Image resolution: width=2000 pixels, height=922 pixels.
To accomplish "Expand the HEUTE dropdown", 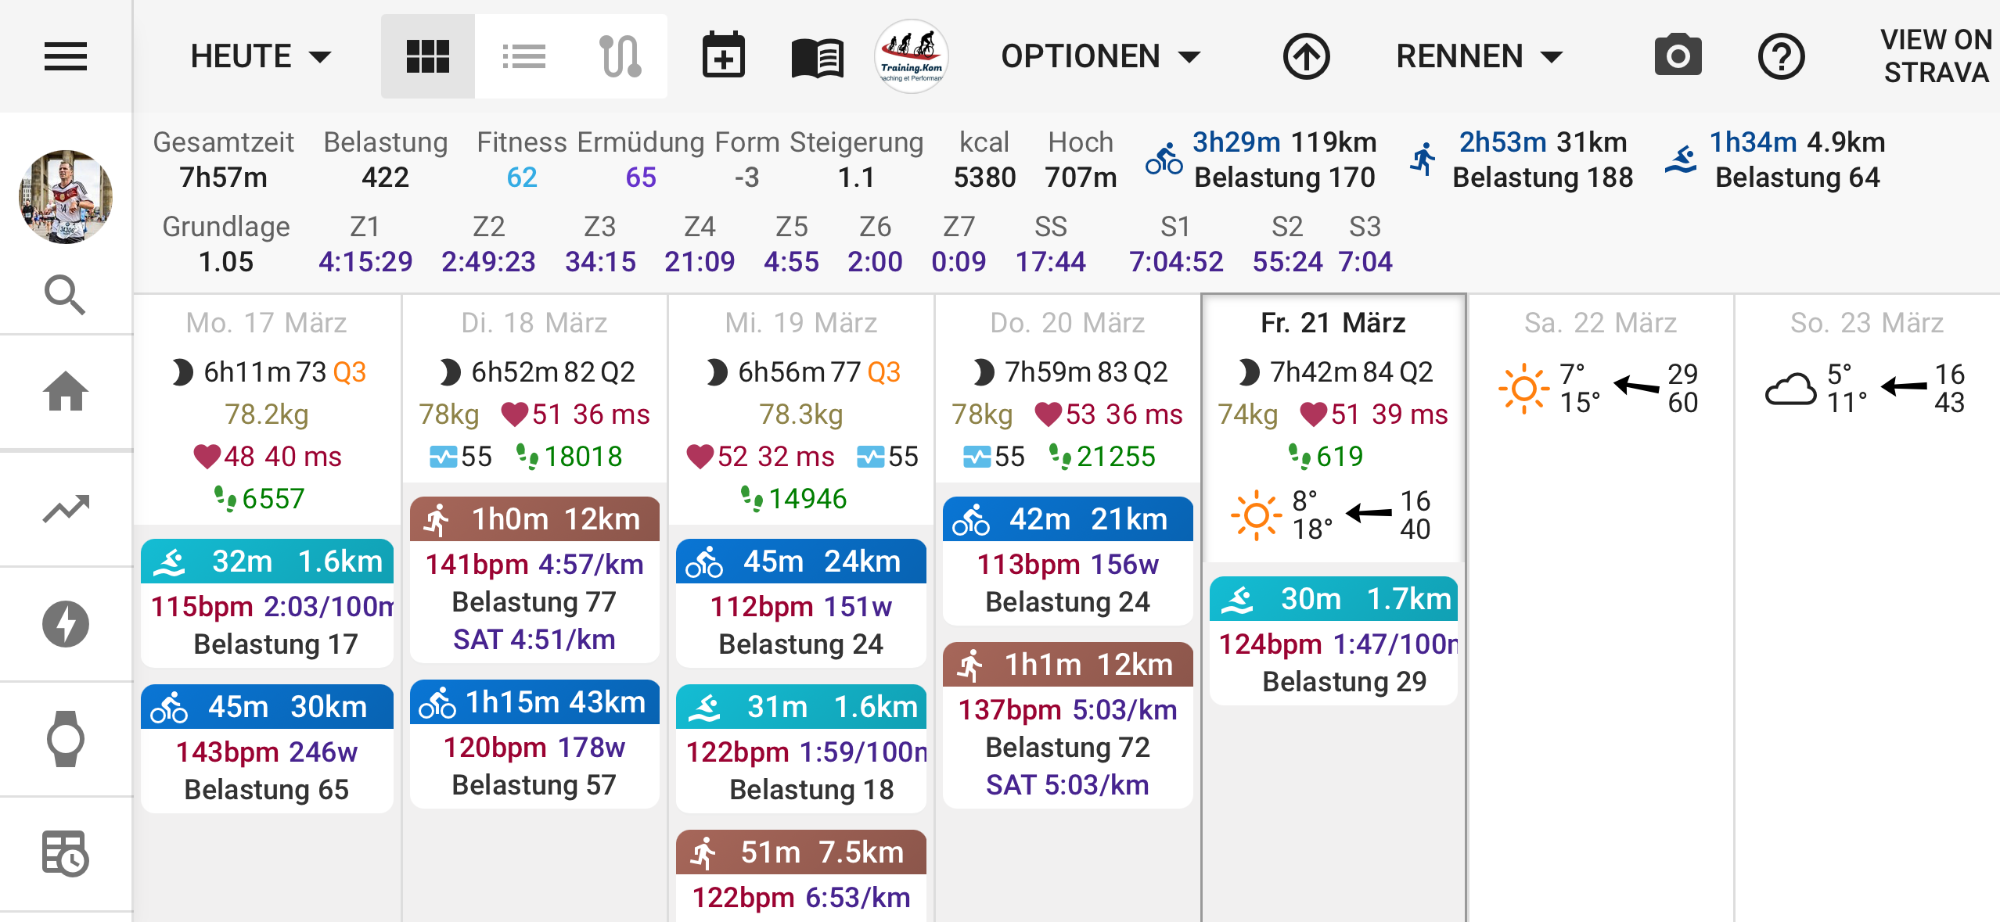I will (x=260, y=57).
